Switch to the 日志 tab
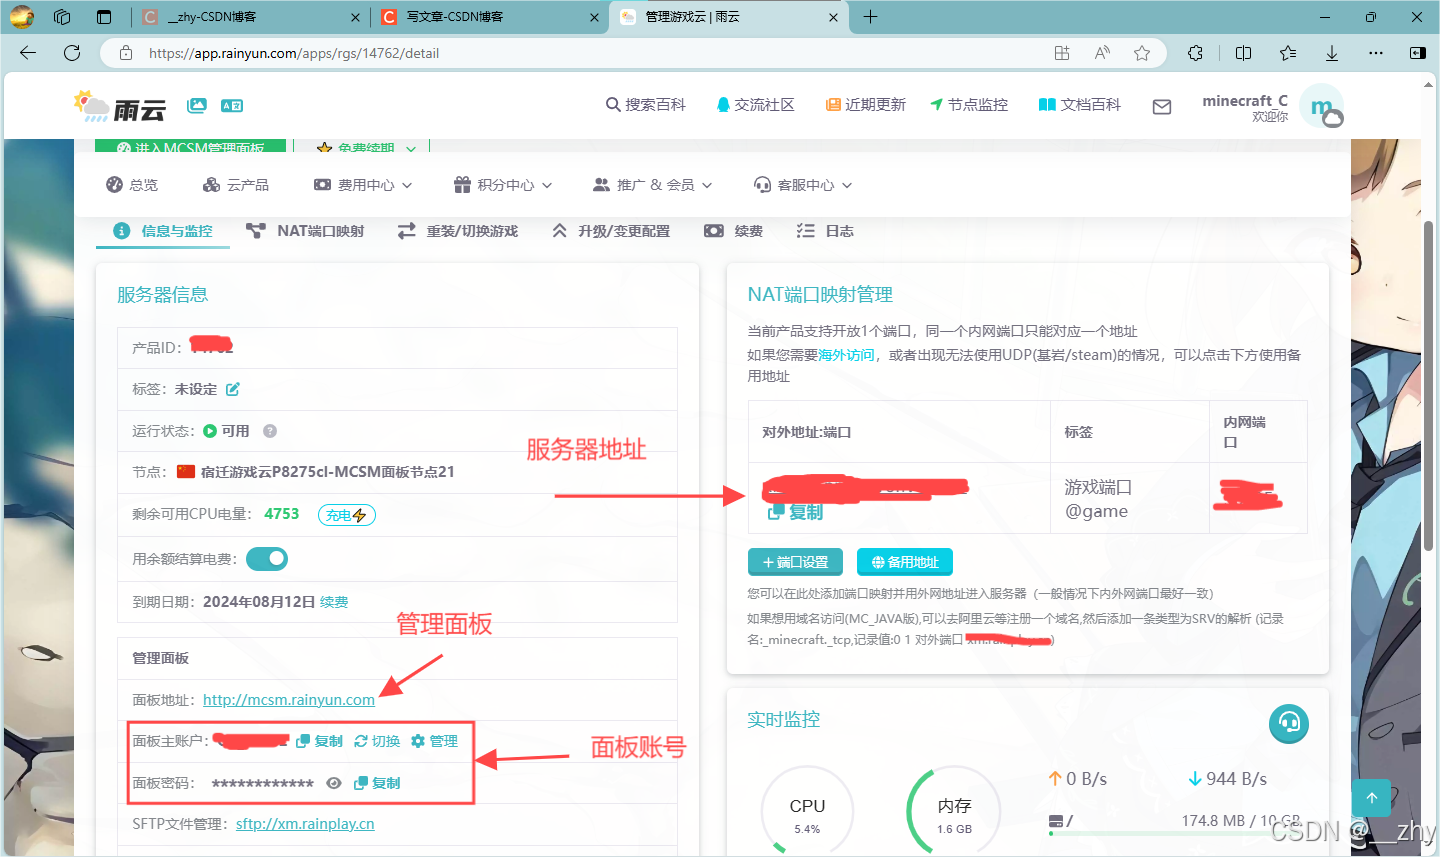The height and width of the screenshot is (857, 1440). pos(825,231)
